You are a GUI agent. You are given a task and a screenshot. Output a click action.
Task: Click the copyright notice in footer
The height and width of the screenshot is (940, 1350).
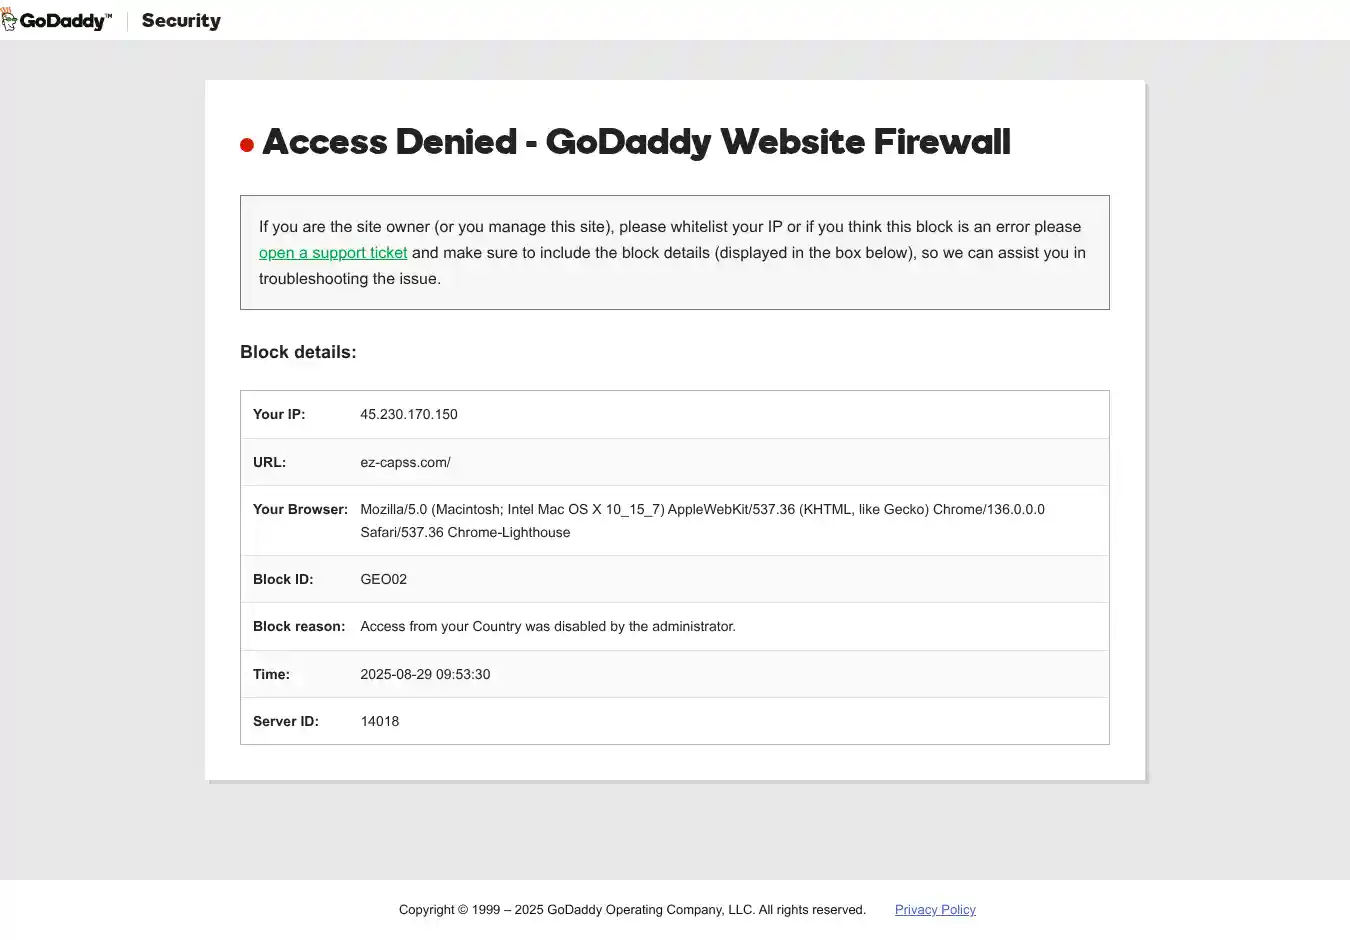(x=632, y=910)
